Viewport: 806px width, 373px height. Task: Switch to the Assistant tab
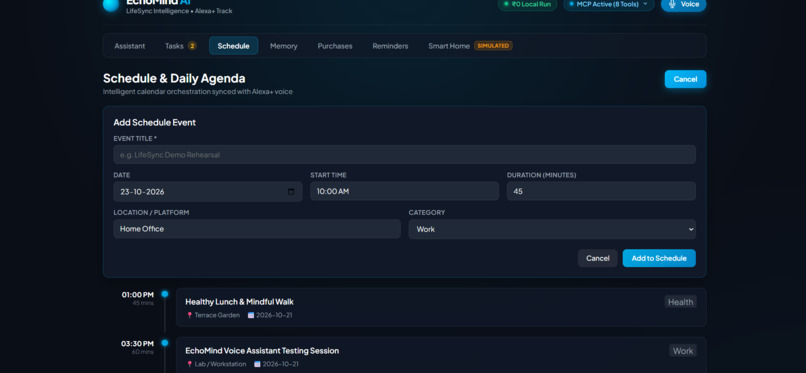[x=130, y=46]
